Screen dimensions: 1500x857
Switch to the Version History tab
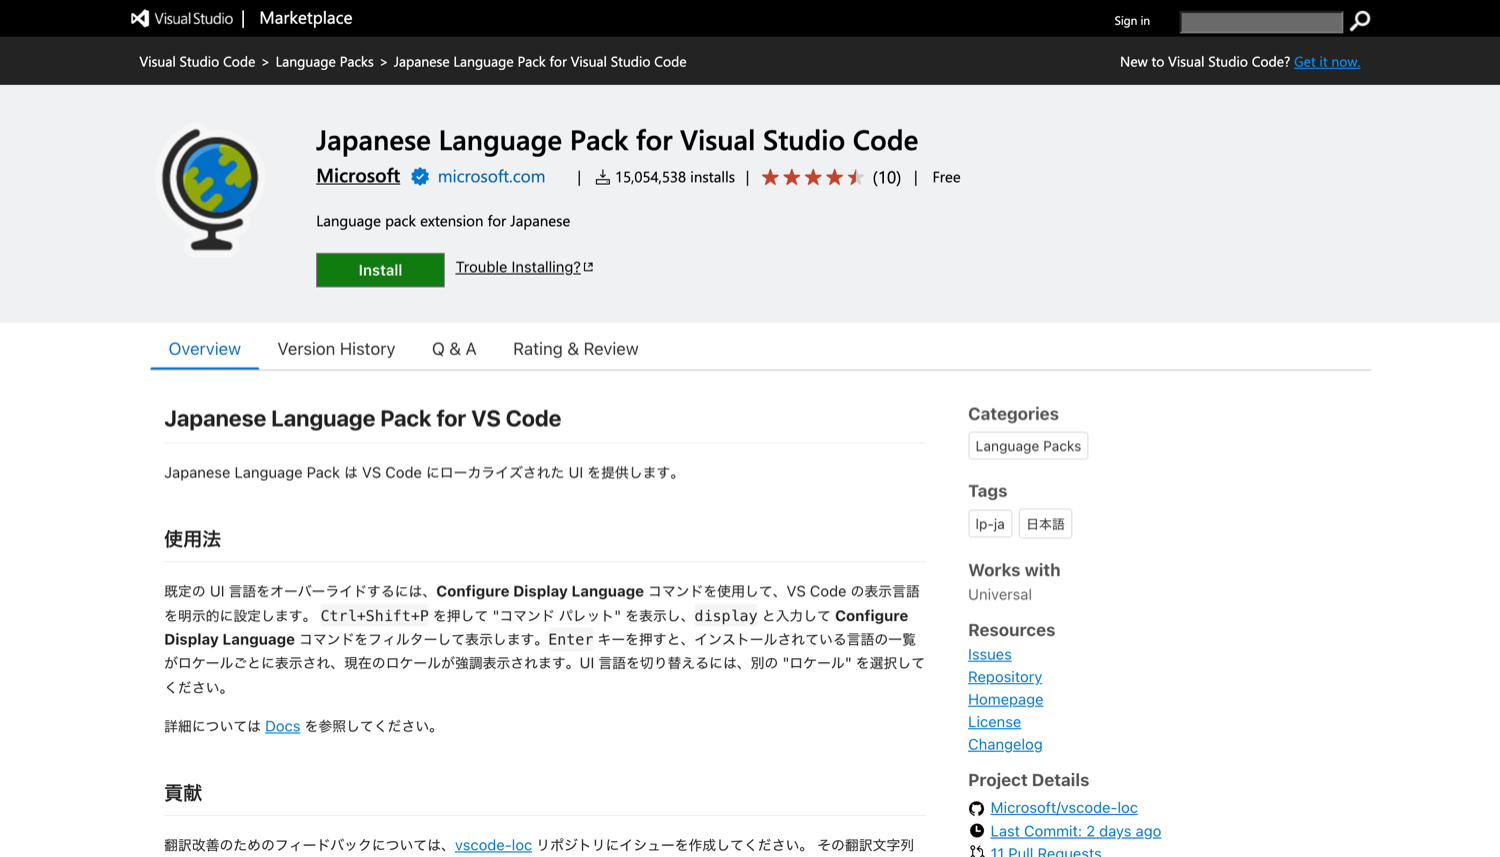click(336, 349)
